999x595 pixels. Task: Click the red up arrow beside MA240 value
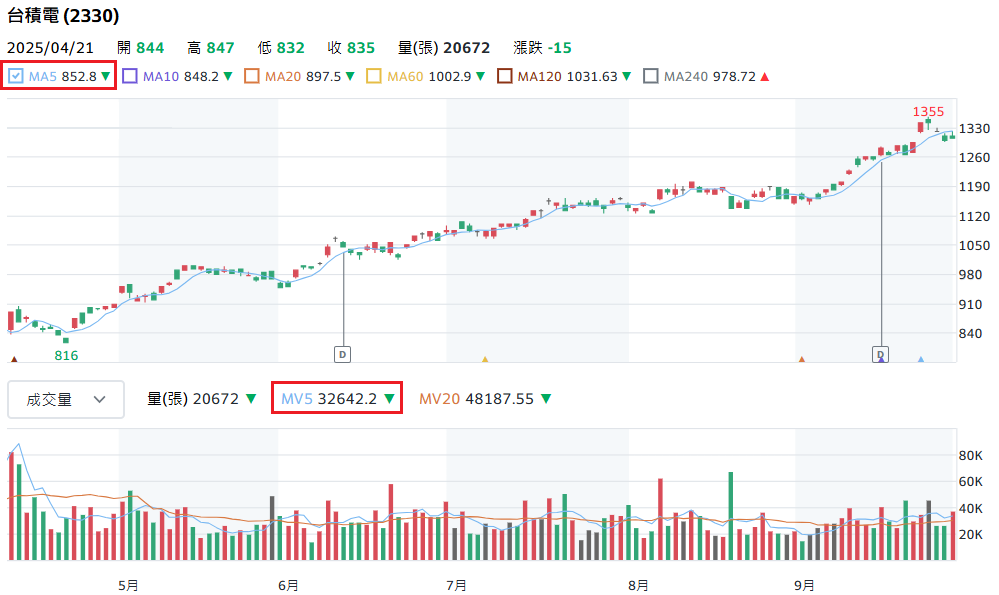[x=765, y=76]
